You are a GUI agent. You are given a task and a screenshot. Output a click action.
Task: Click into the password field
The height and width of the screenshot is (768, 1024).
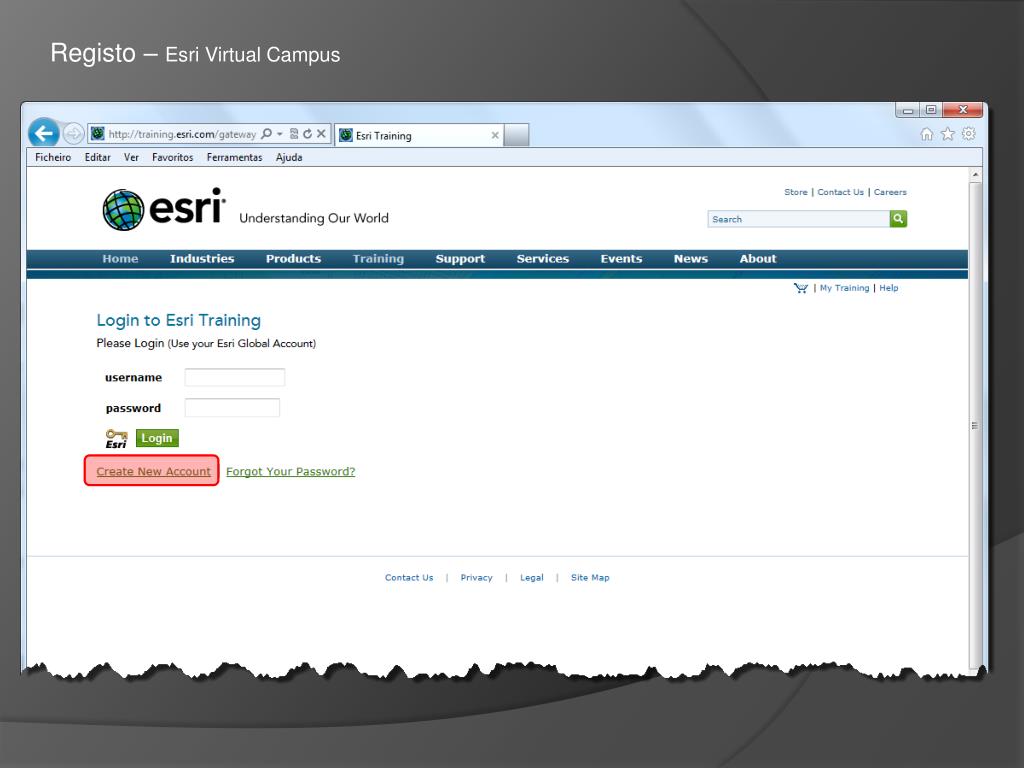232,408
